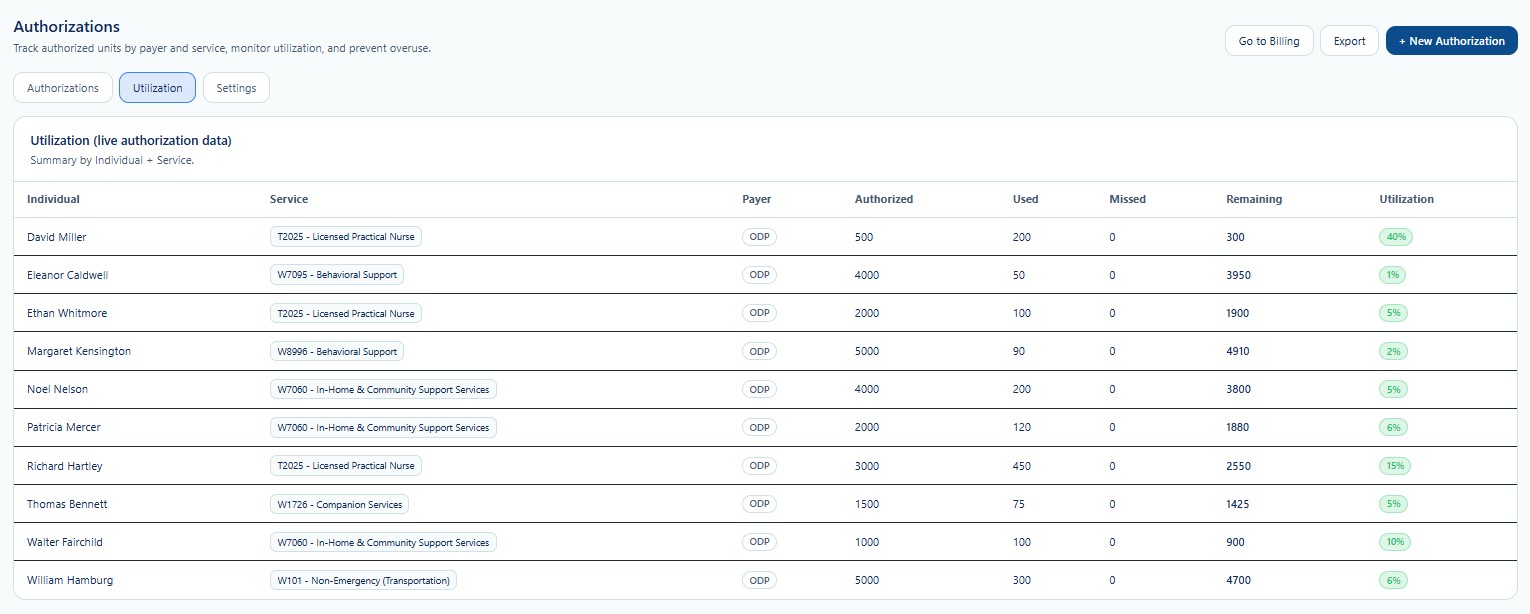
Task: Click William Hamburg's ODP payer badge
Action: 759,580
